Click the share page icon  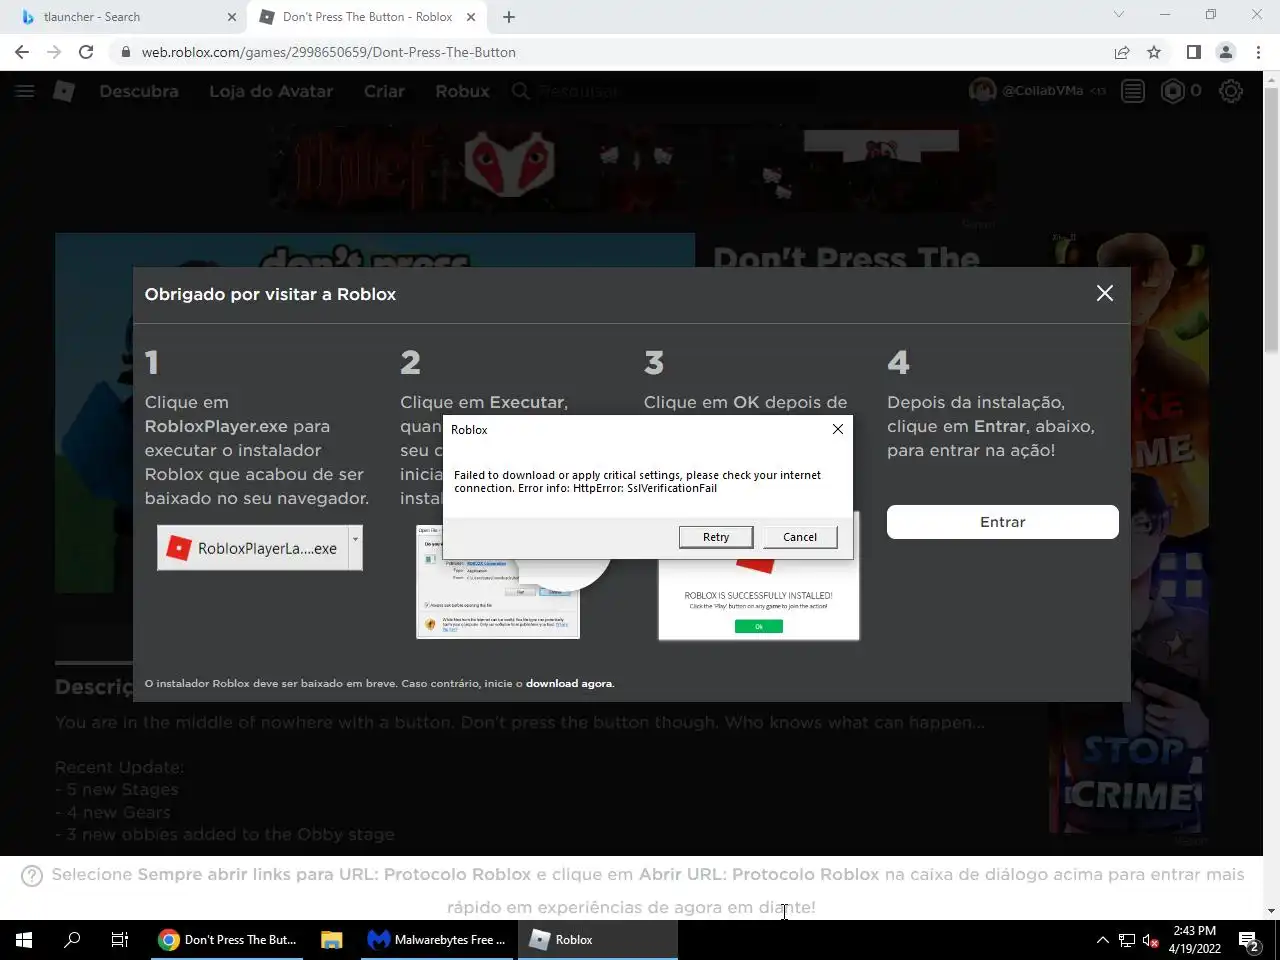pos(1122,52)
